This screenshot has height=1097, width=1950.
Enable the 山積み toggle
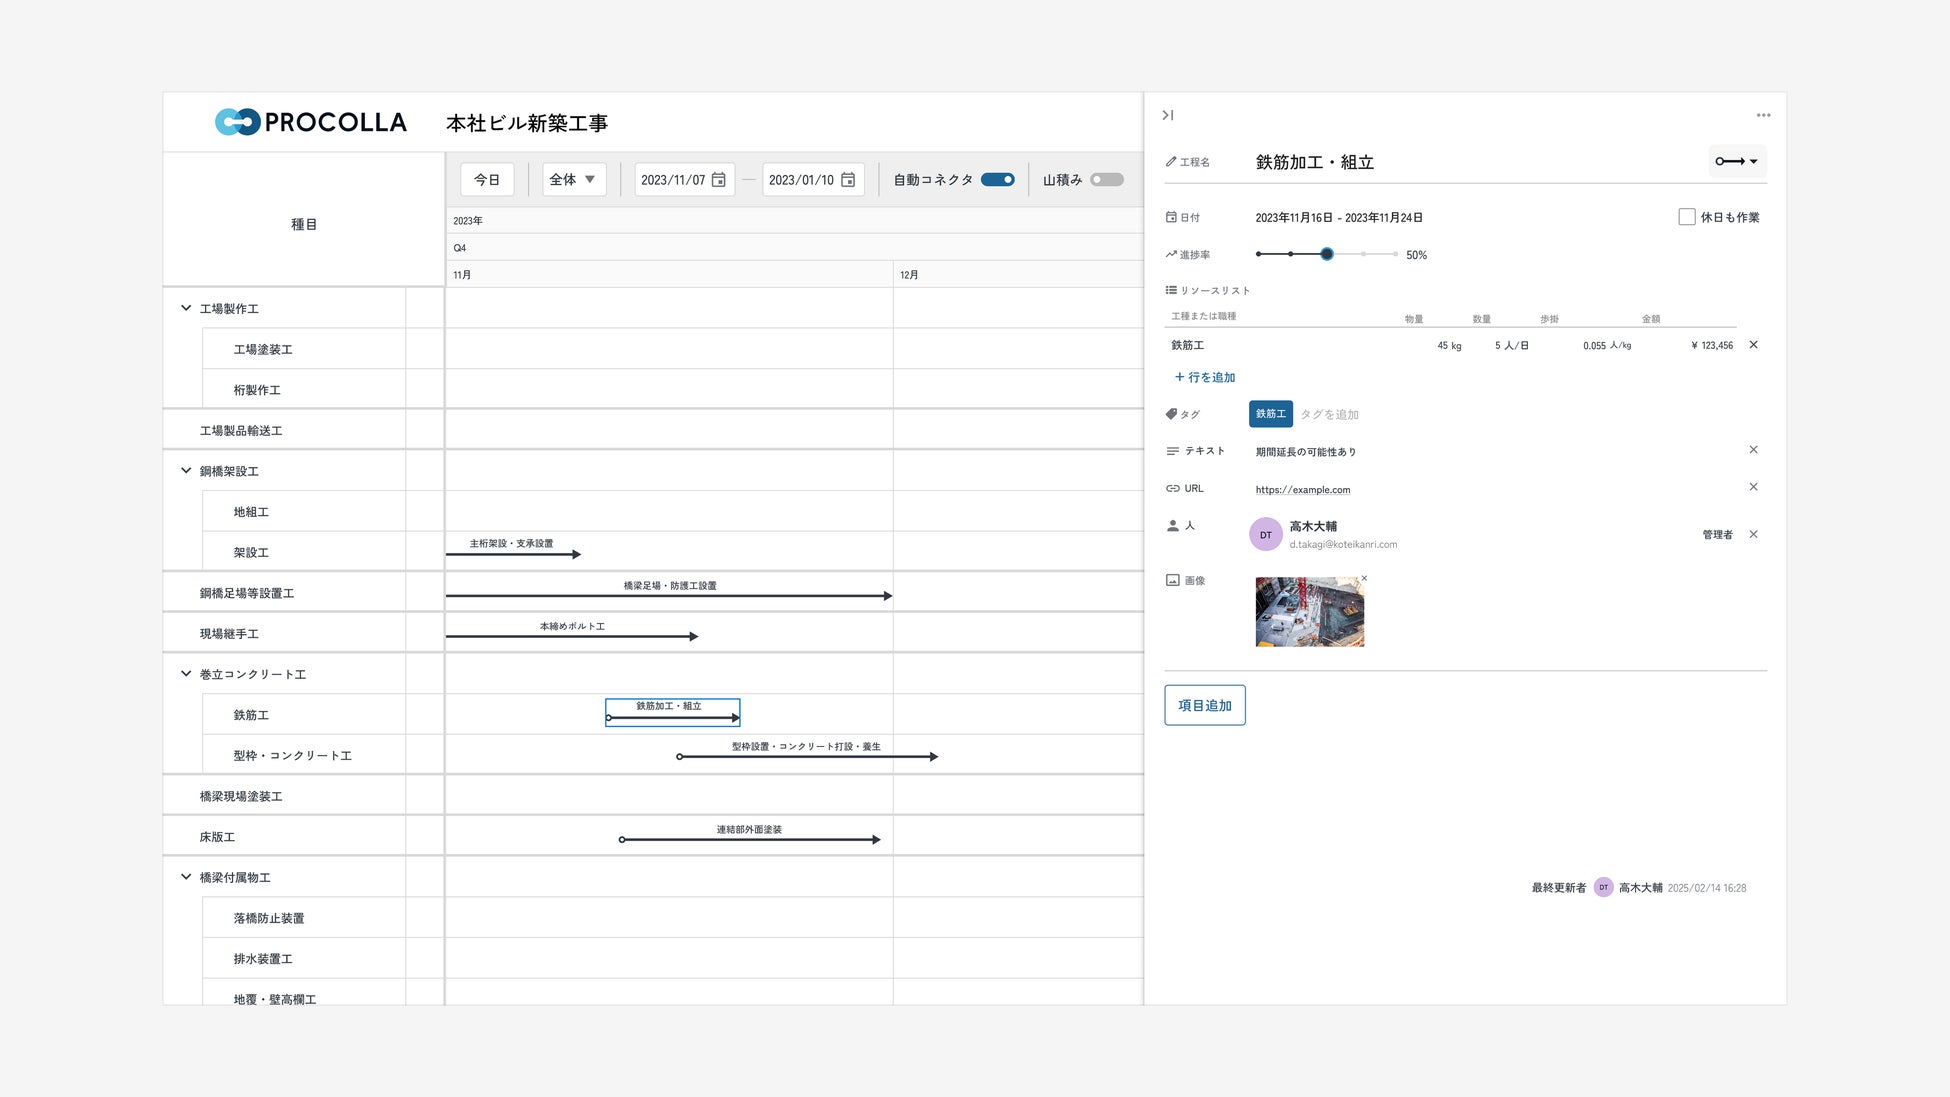[1106, 180]
